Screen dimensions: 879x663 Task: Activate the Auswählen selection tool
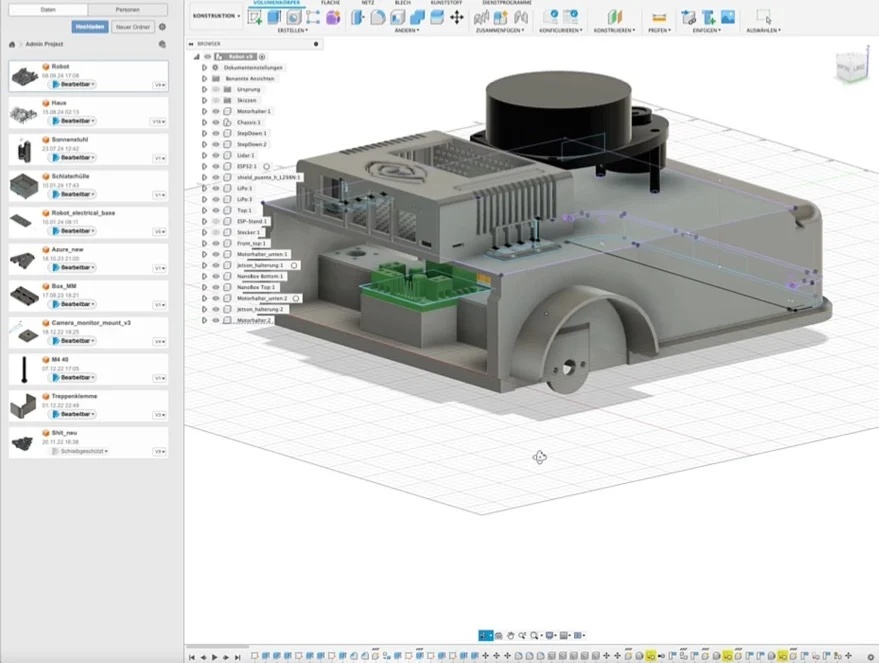click(764, 17)
